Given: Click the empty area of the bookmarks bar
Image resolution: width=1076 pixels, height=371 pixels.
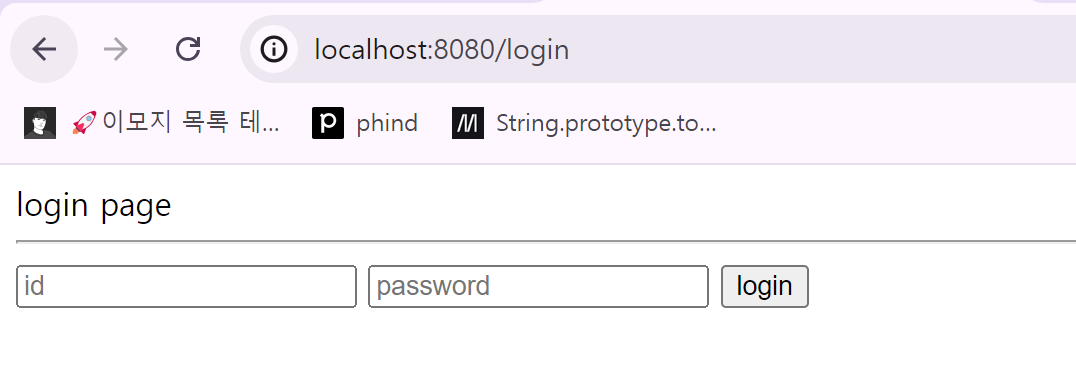Looking at the screenshot, I should pos(892,123).
